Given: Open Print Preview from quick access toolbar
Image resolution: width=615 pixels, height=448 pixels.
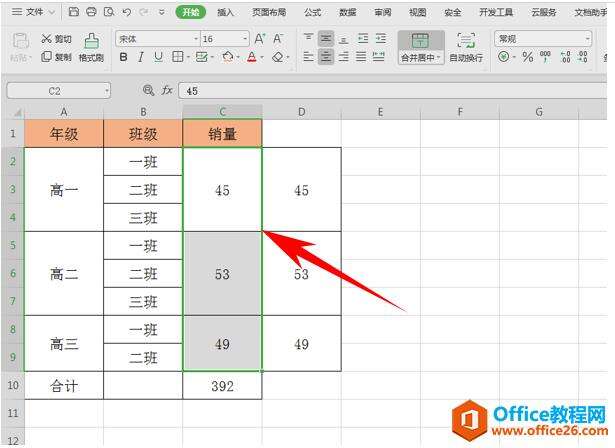Looking at the screenshot, I should [109, 12].
